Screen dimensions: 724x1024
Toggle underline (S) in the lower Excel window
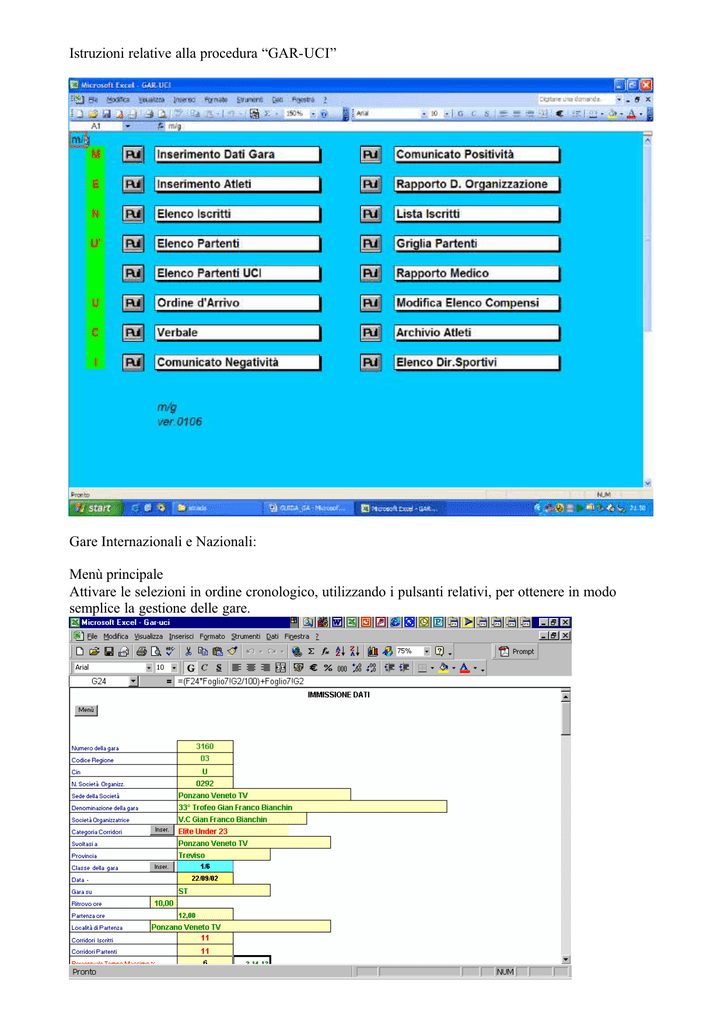[218, 667]
